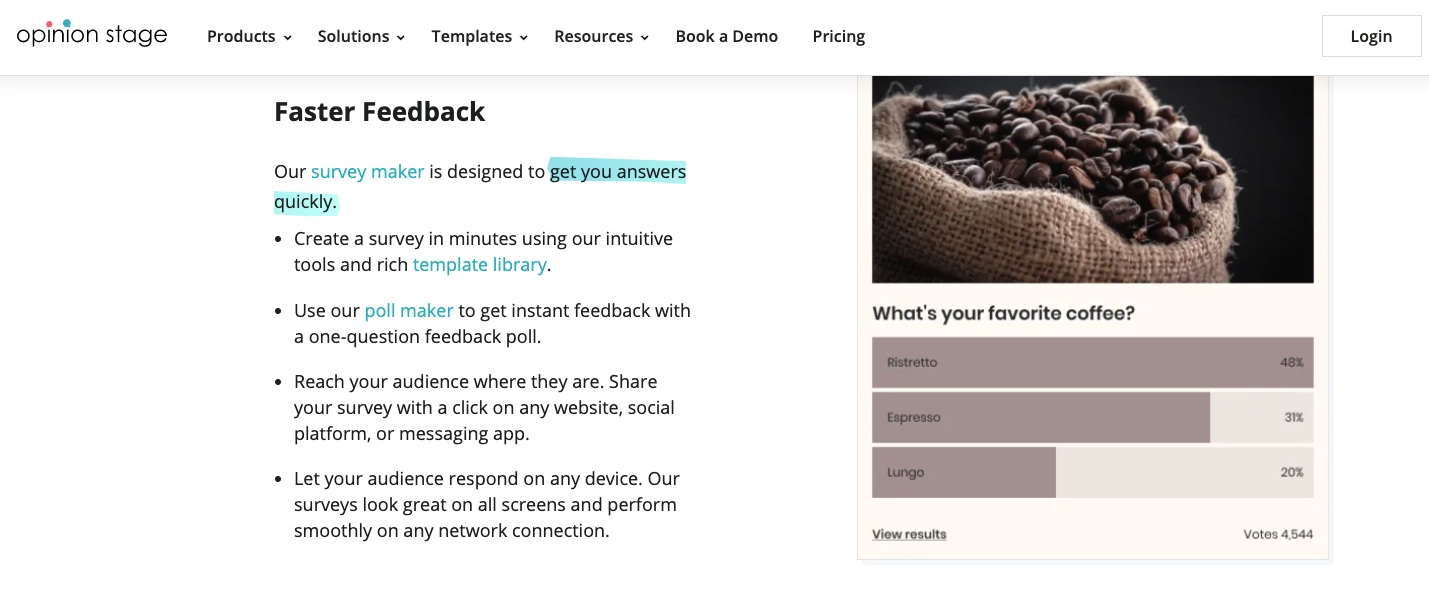Open the Pricing page
This screenshot has width=1429, height=601.
[x=838, y=37]
